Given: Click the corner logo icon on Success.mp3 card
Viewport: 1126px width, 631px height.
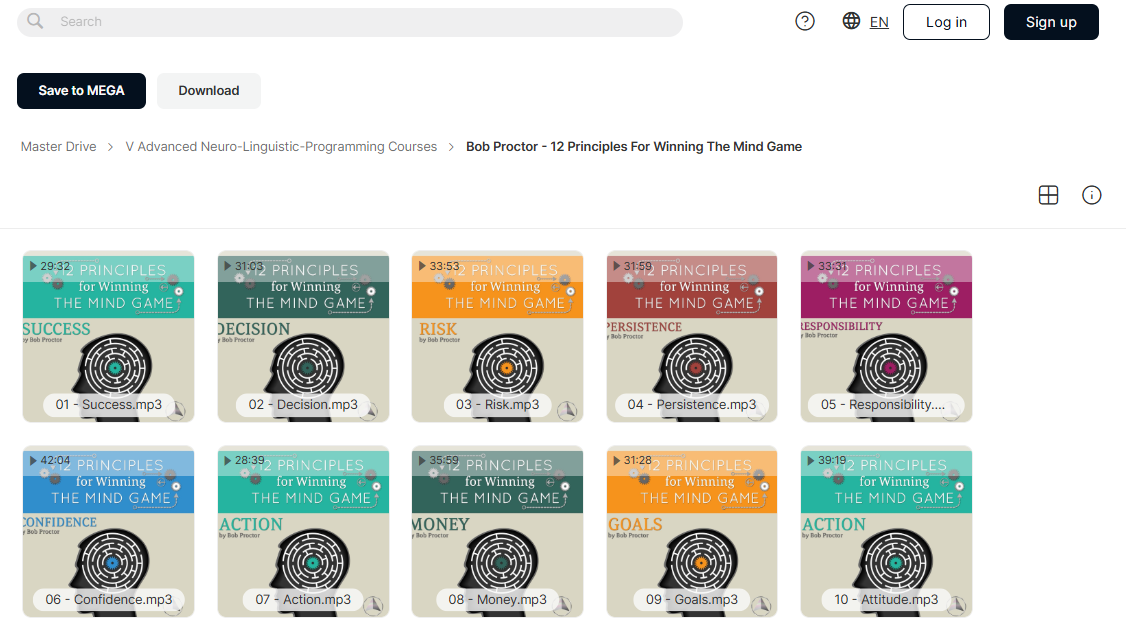Looking at the screenshot, I should click(x=175, y=411).
